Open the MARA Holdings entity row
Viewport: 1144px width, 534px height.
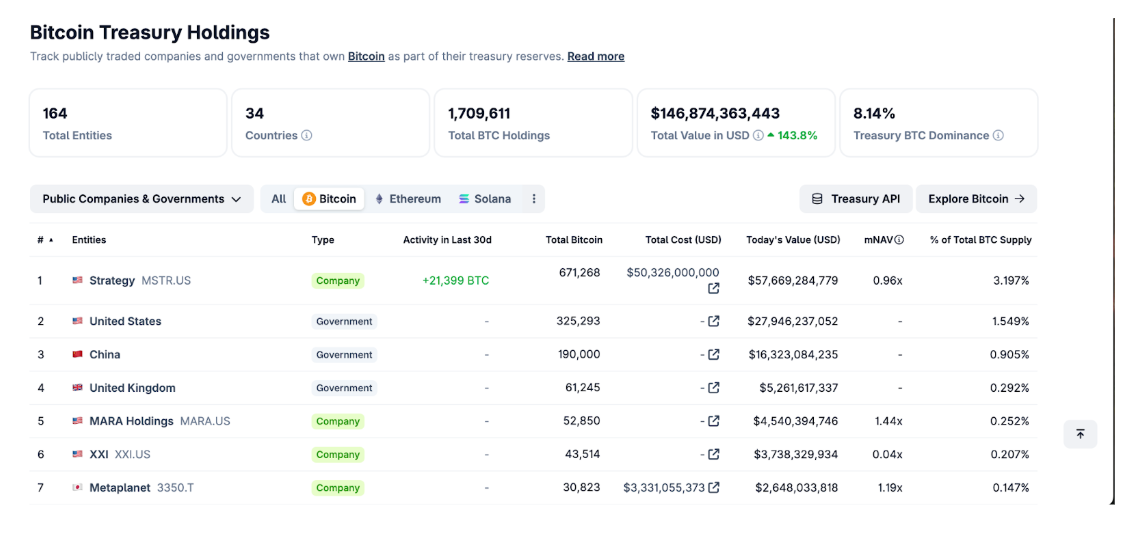pyautogui.click(x=533, y=421)
